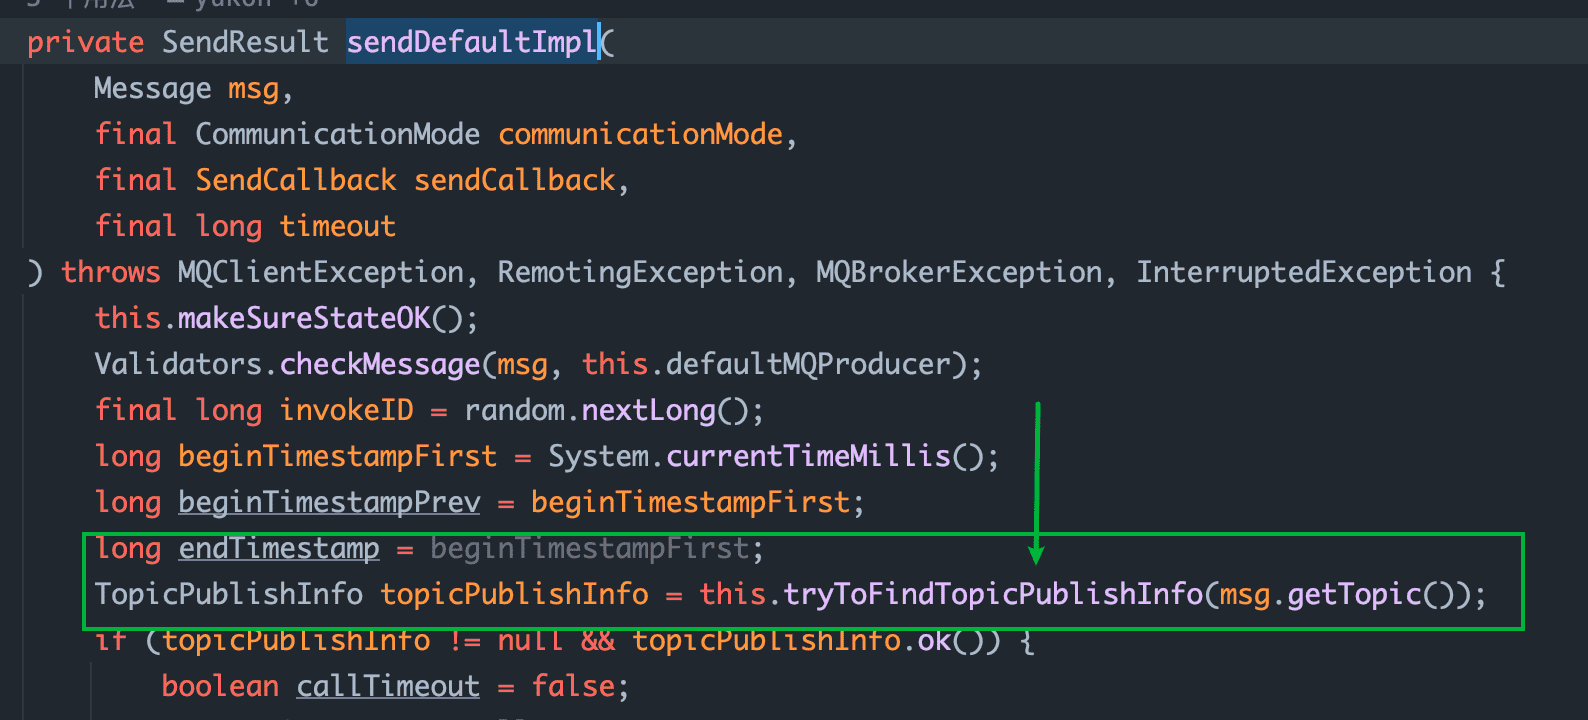Click the currentTimeMillis method call
The height and width of the screenshot is (720, 1588).
pos(808,456)
